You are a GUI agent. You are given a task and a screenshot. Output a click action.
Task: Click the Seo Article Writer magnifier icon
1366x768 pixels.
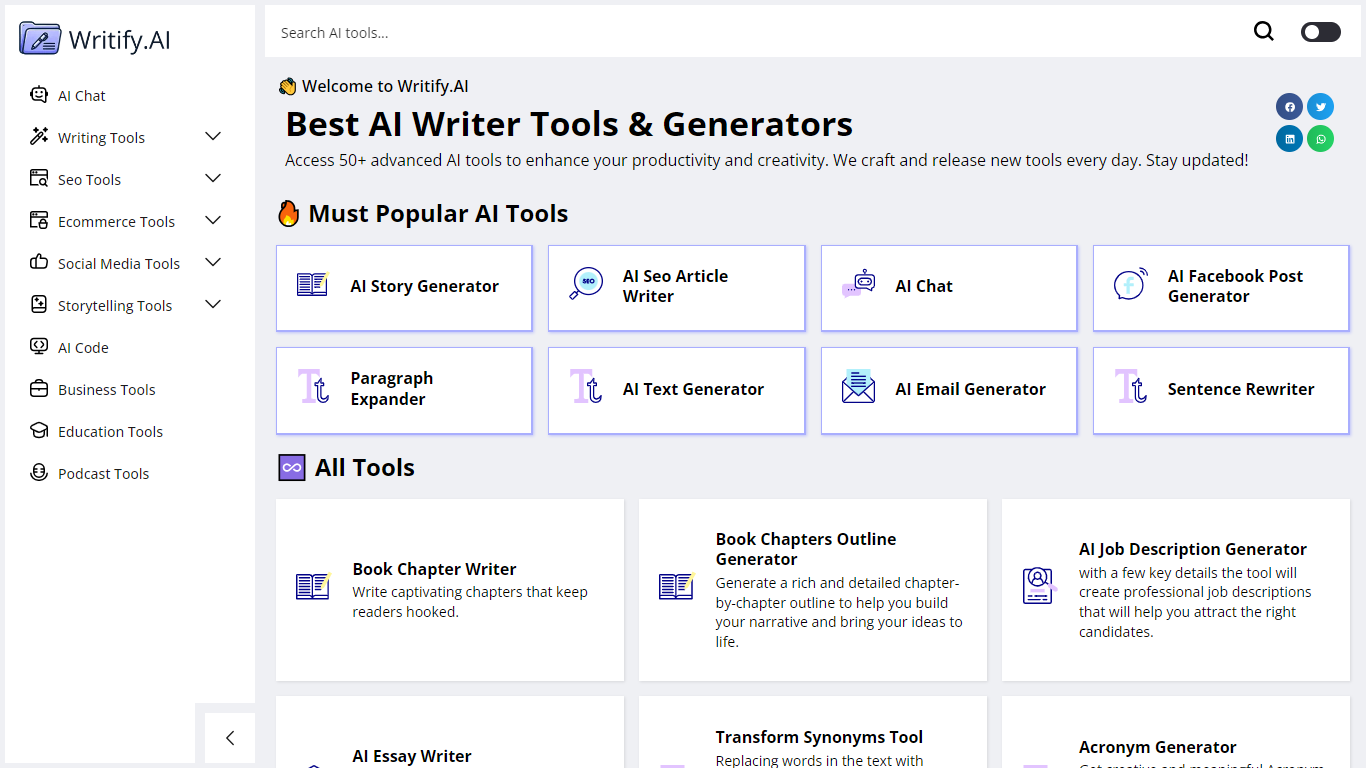pyautogui.click(x=586, y=283)
